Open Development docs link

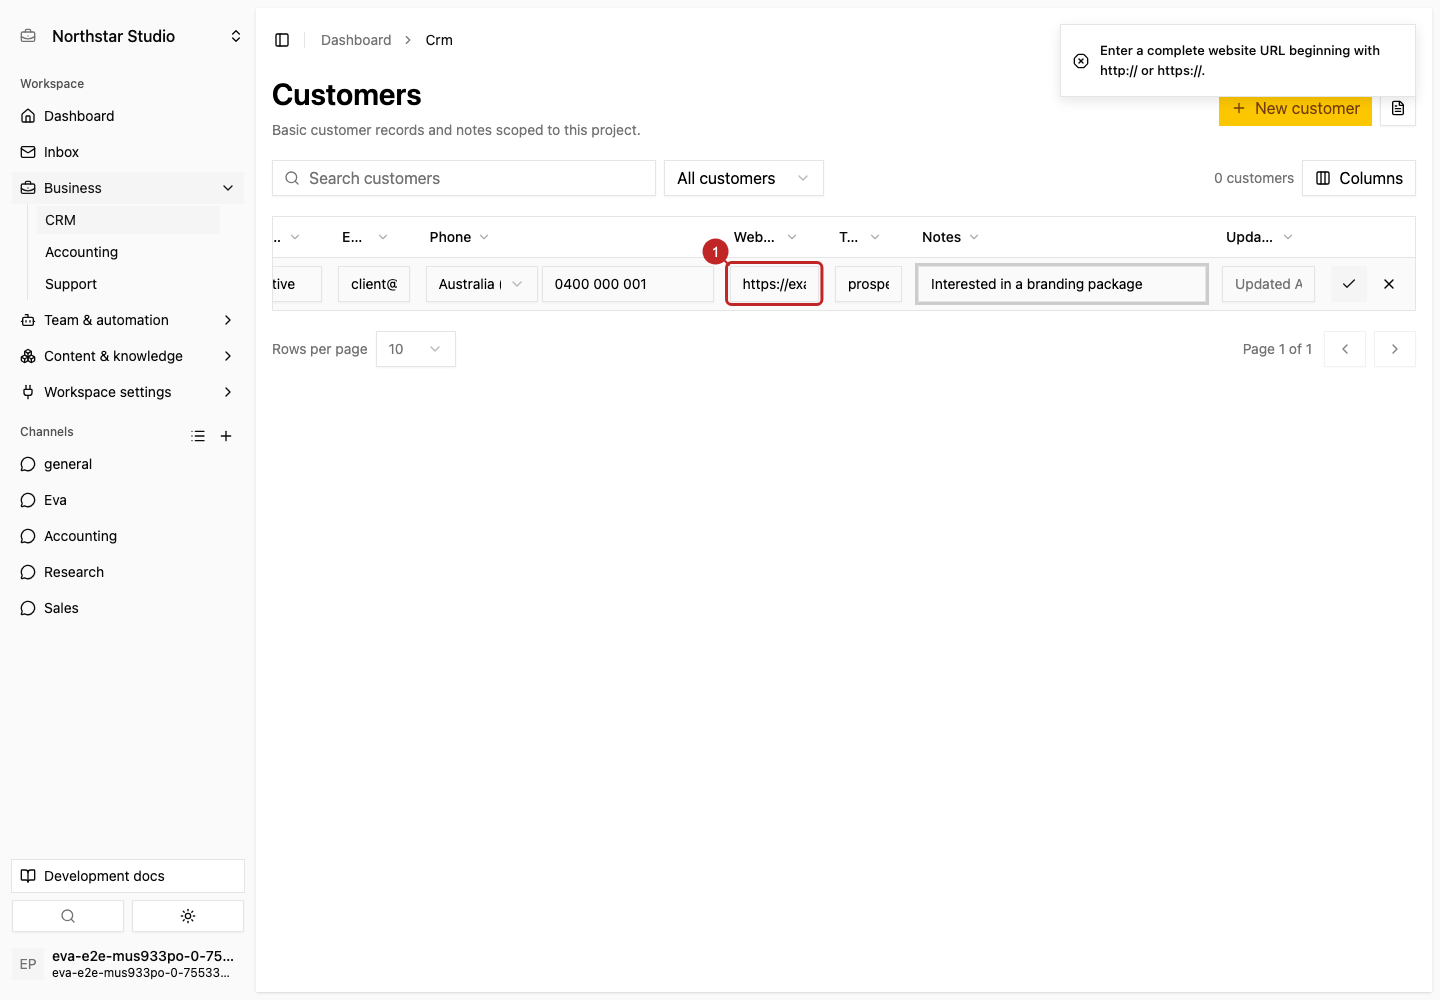[x=128, y=876]
